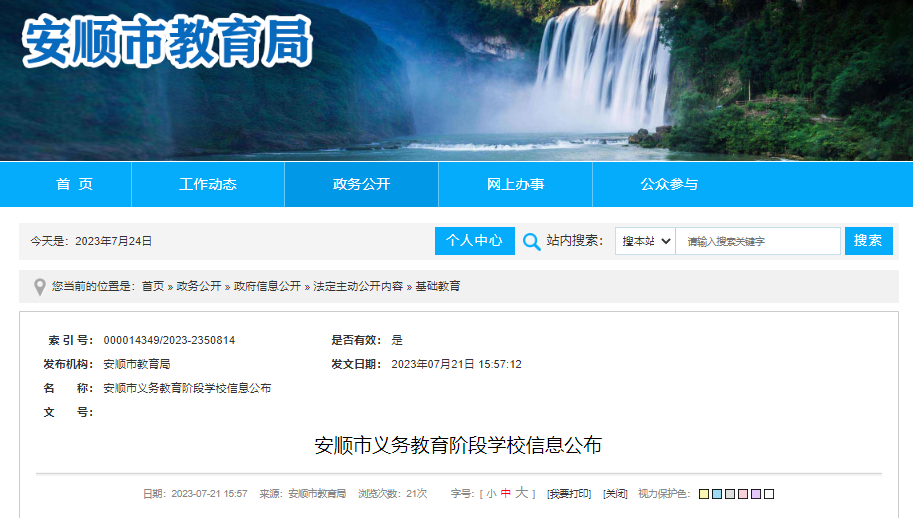Screen dimensions: 913x518
Task: Click the search keyword input field
Action: coord(758,241)
